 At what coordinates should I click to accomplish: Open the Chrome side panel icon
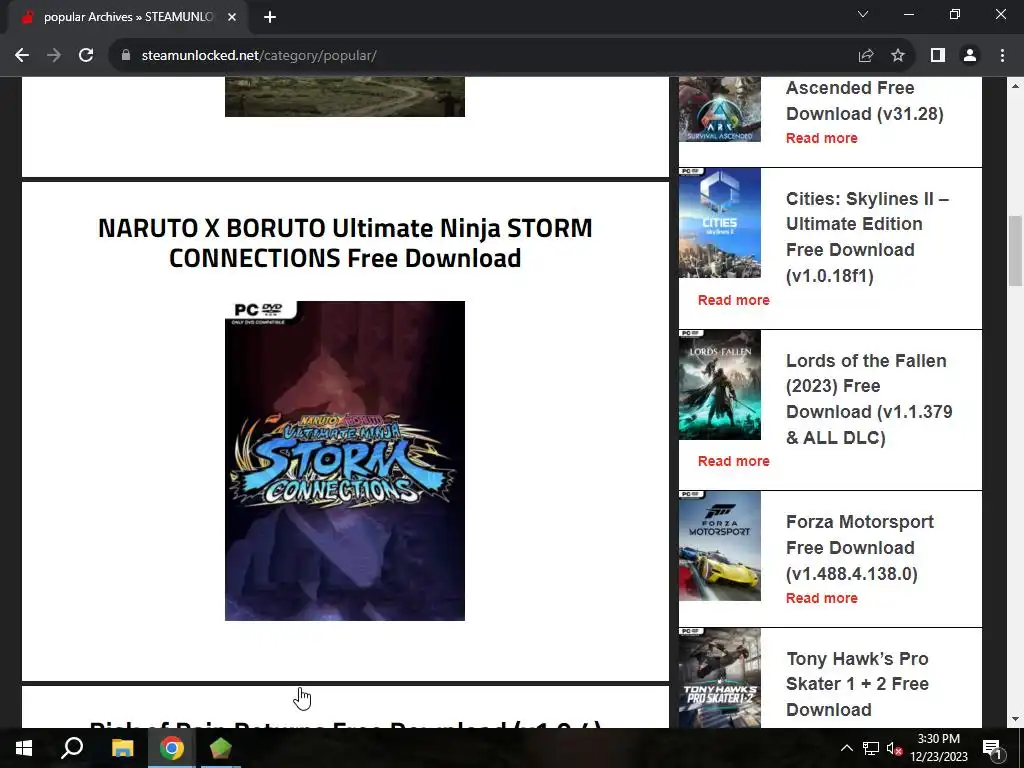(938, 56)
